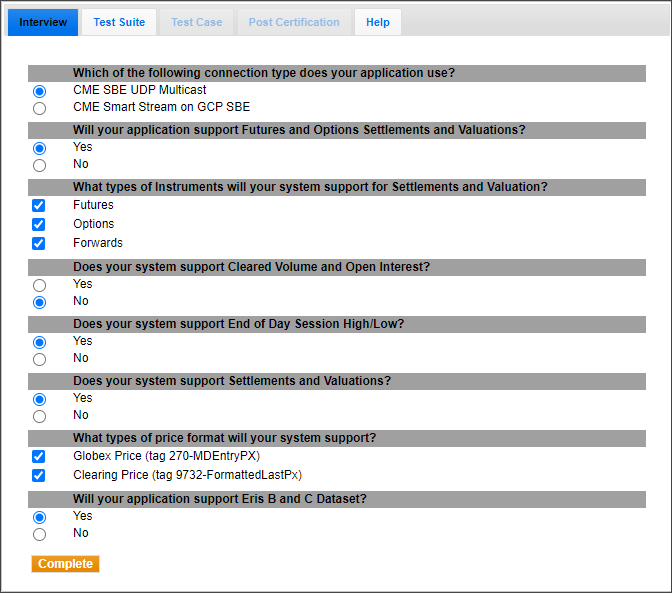
Task: Choose Yes for End of Day Session High/Low
Action: tap(39, 342)
